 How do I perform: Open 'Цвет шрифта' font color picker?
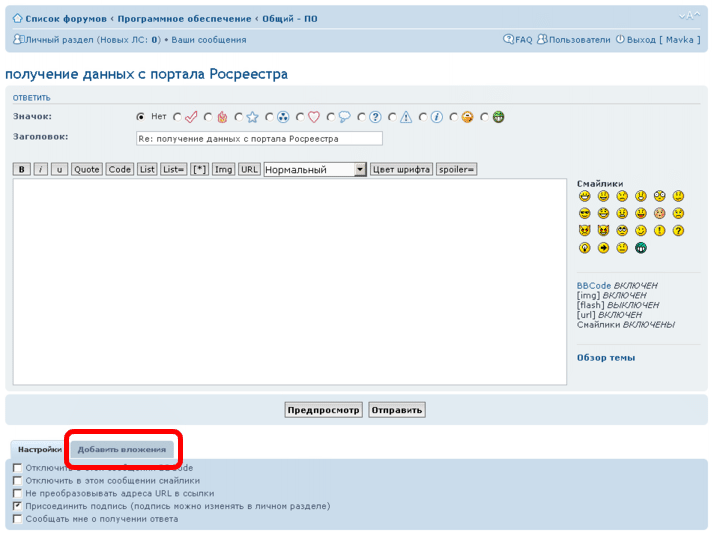click(x=401, y=169)
